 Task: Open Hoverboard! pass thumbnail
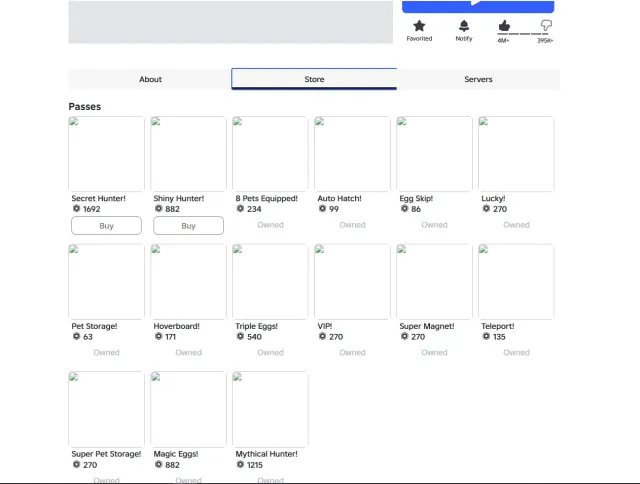coord(189,282)
